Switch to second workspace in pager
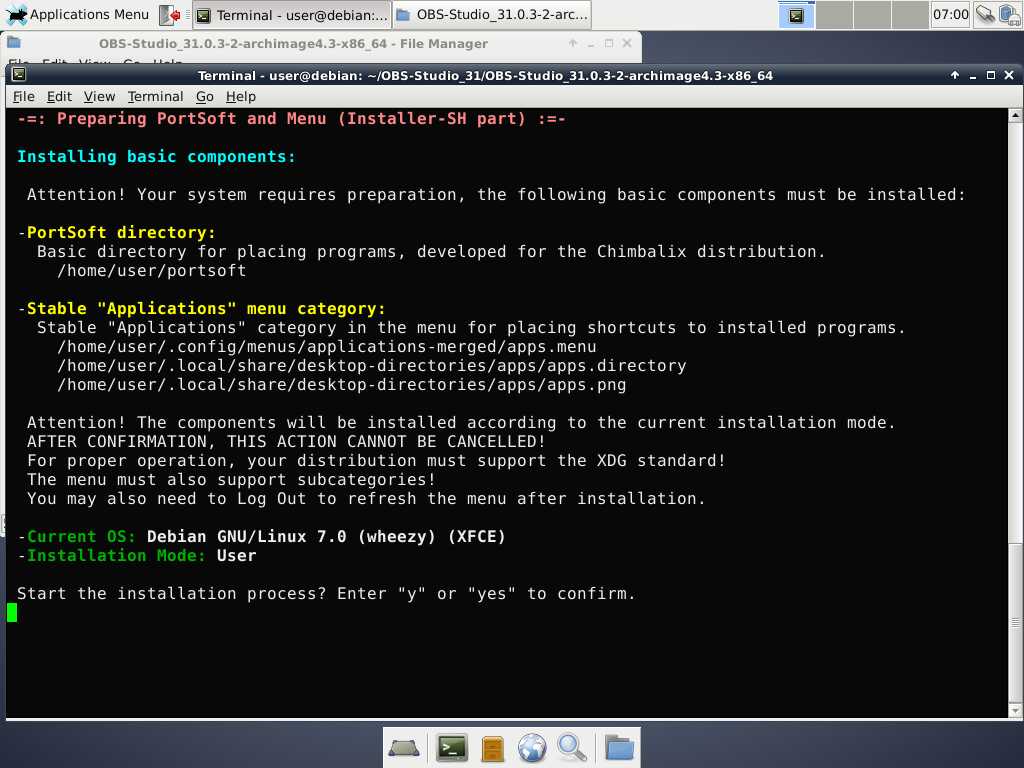 click(834, 15)
